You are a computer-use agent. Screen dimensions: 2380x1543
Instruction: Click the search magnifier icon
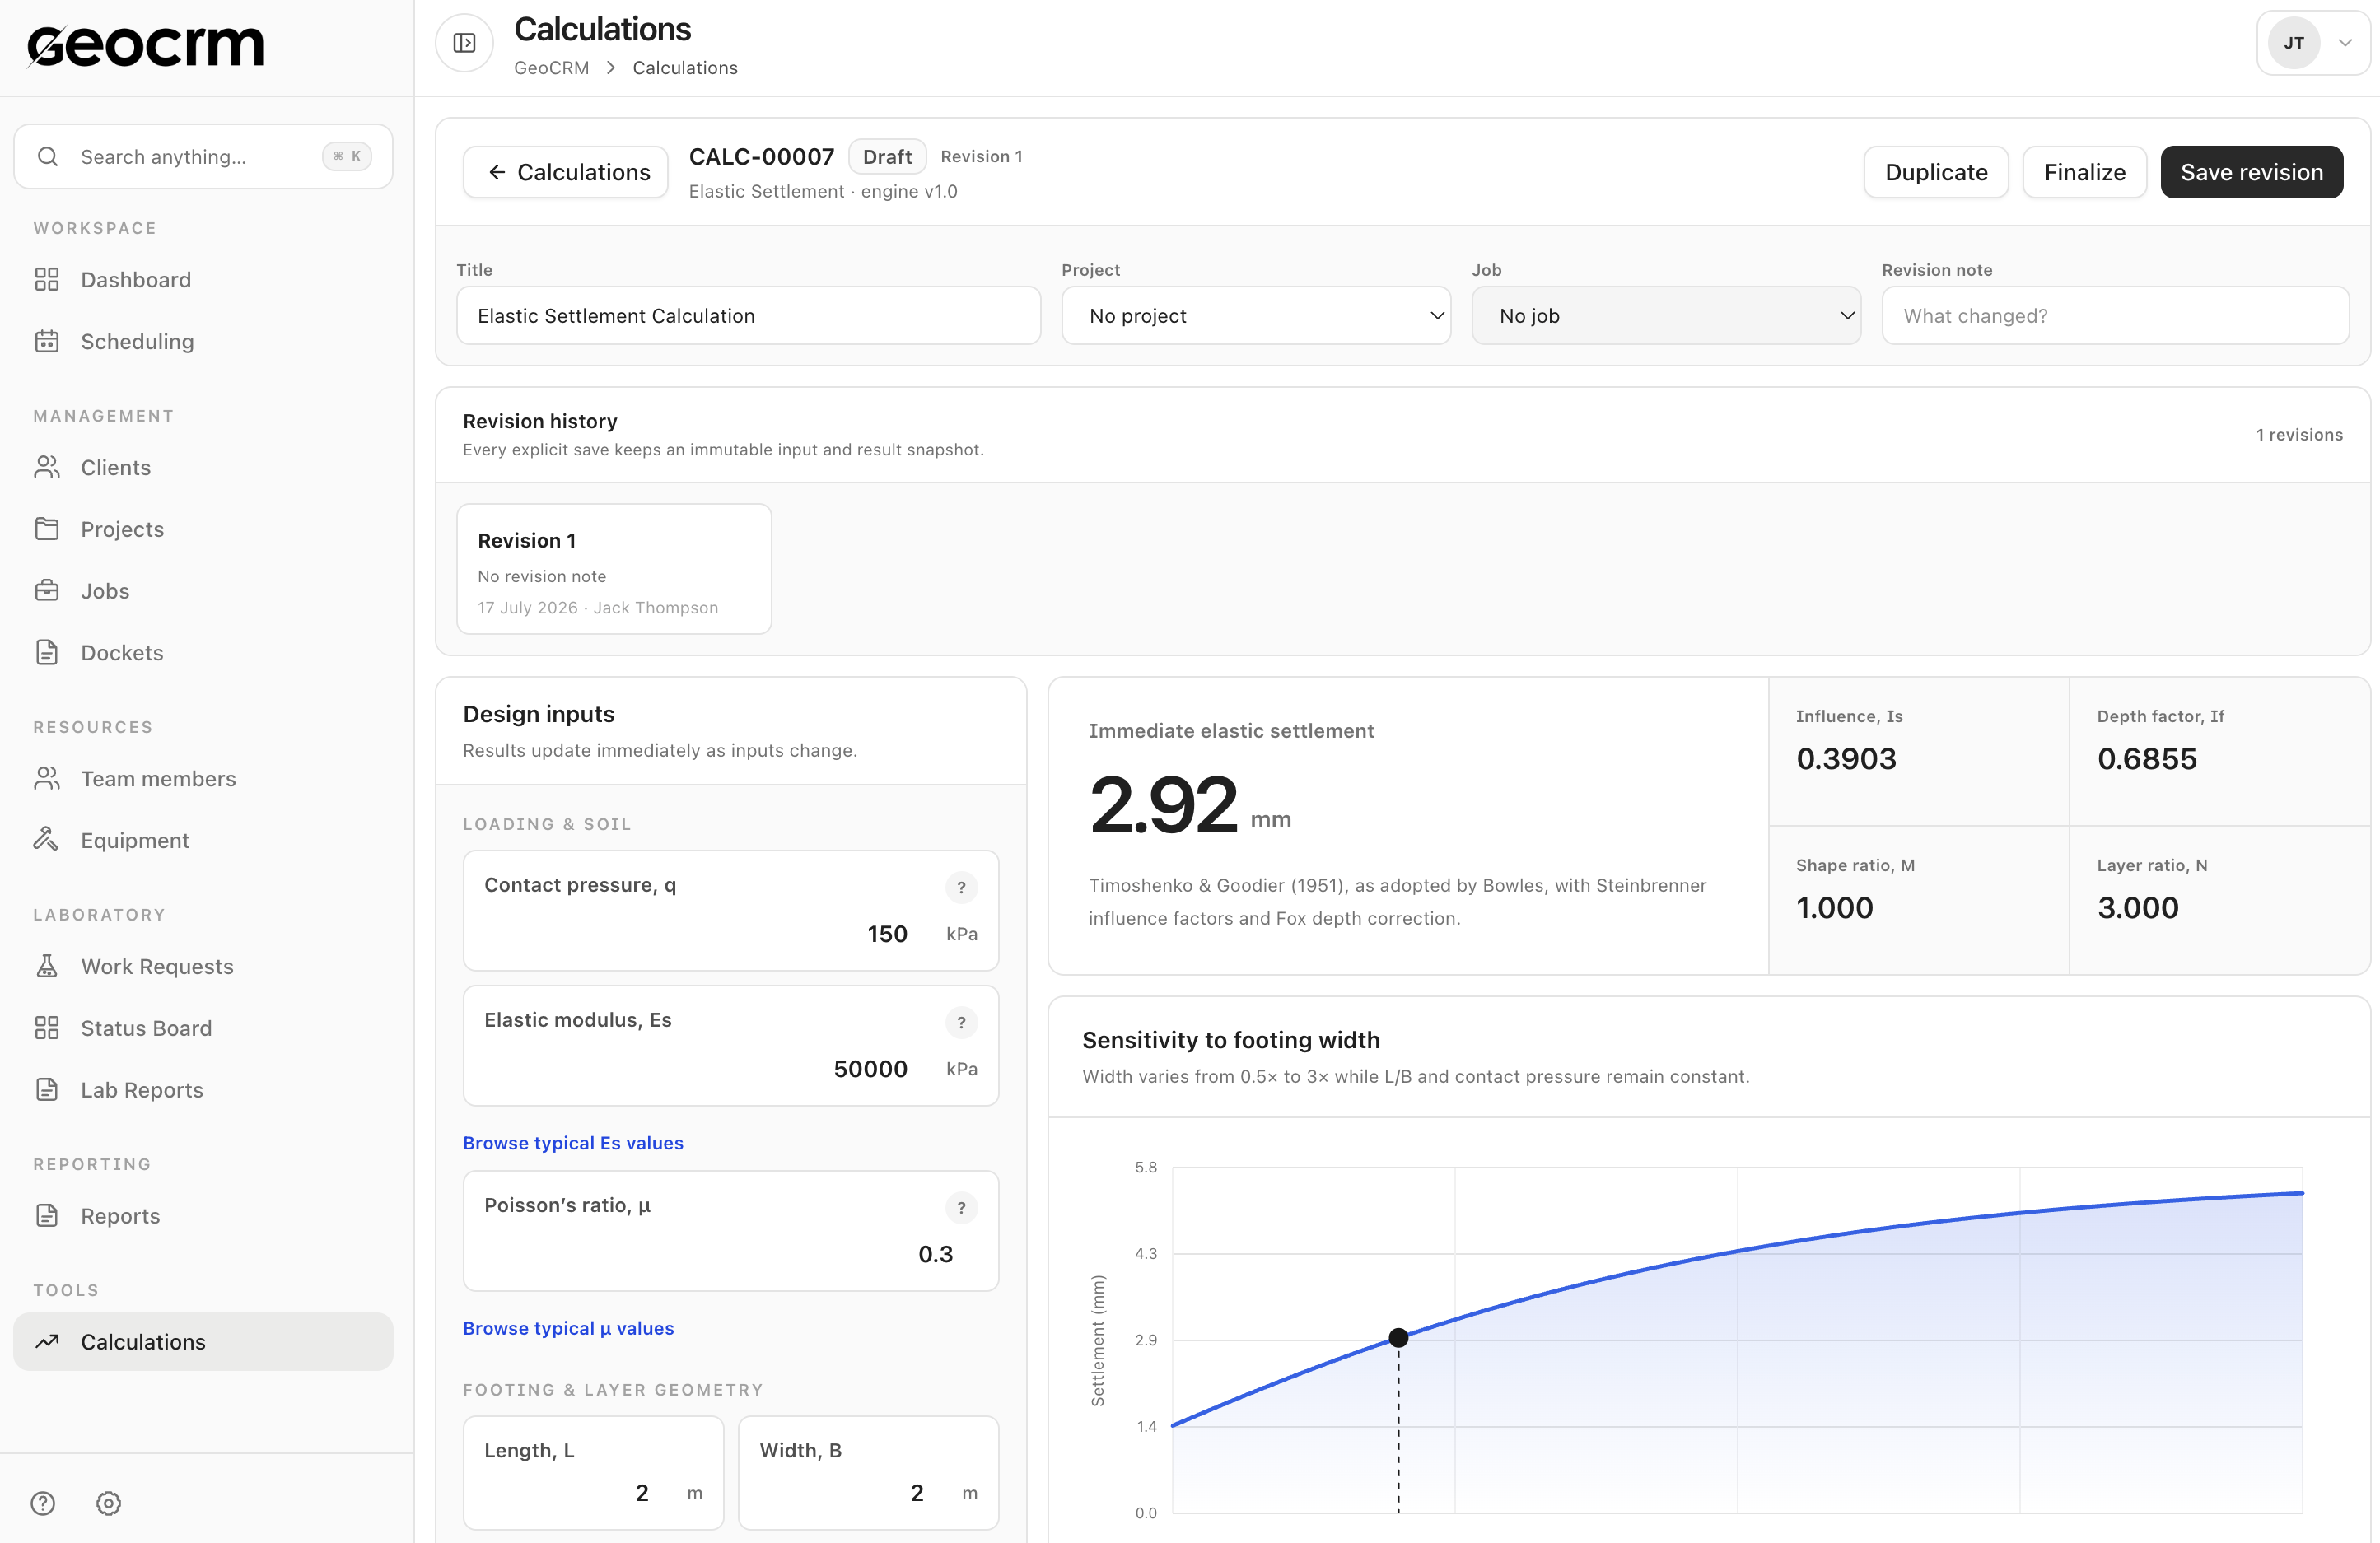coord(47,157)
